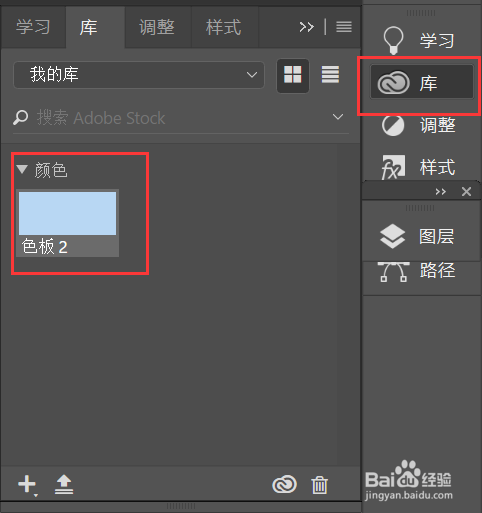
Task: Collapse the 颜色 section triangle
Action: tap(22, 169)
